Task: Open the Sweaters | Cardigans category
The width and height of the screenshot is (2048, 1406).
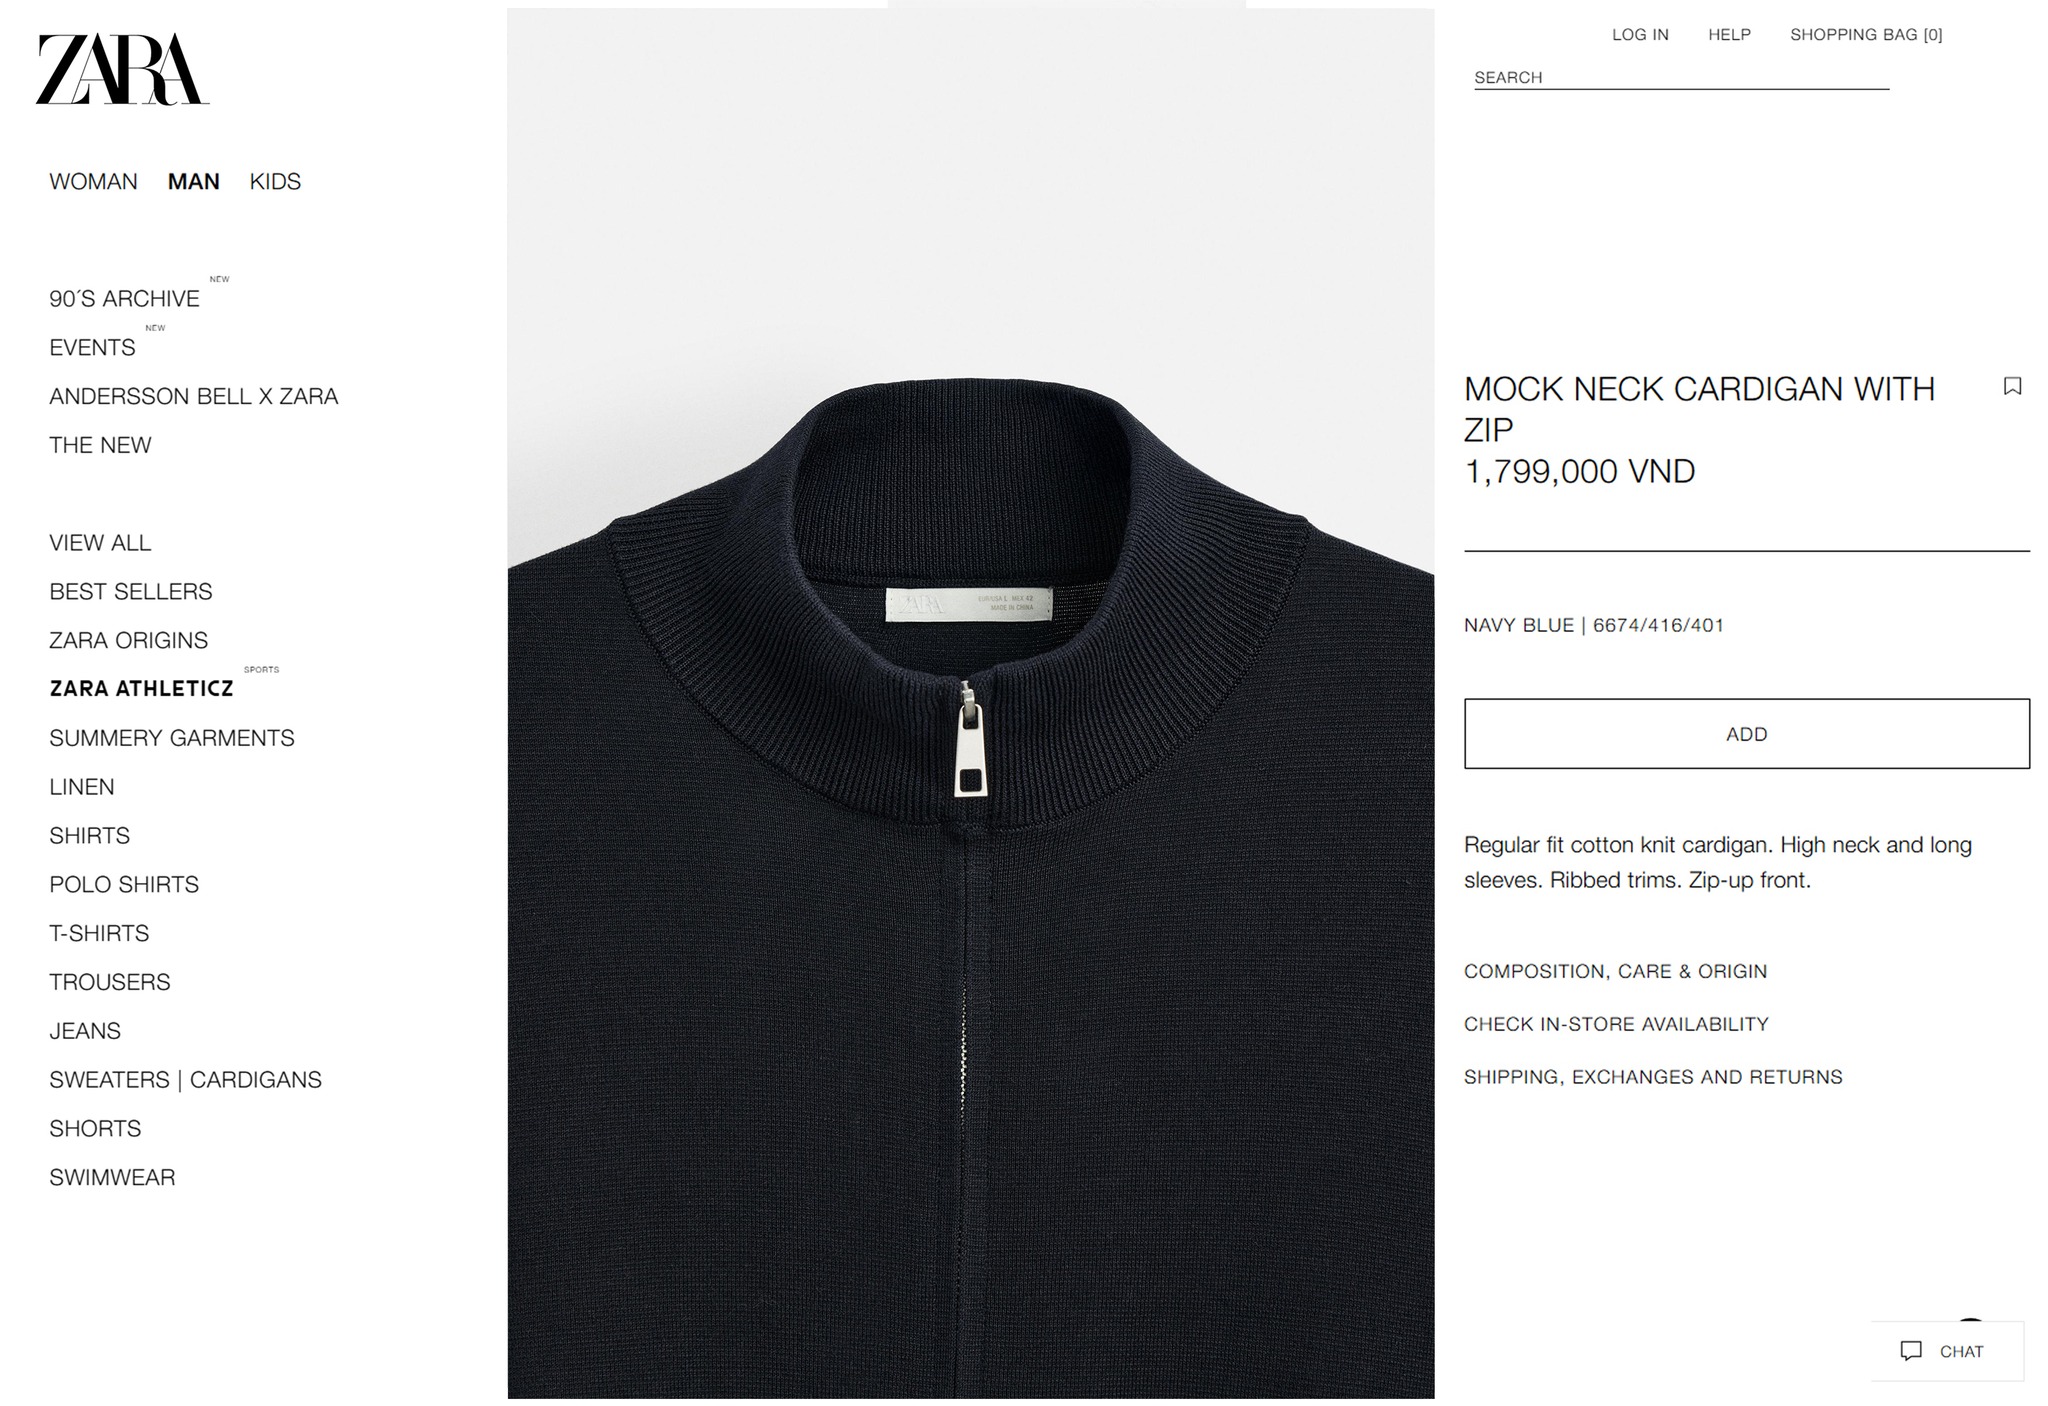Action: tap(185, 1080)
